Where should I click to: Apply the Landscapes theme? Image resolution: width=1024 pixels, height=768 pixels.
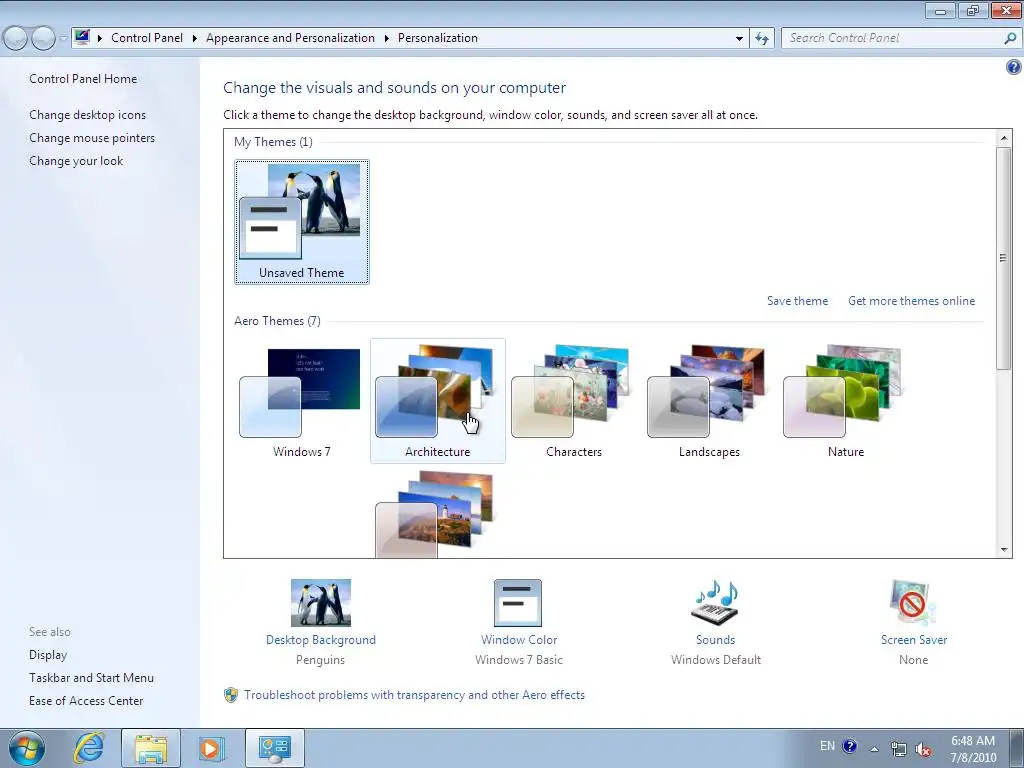[x=709, y=401]
